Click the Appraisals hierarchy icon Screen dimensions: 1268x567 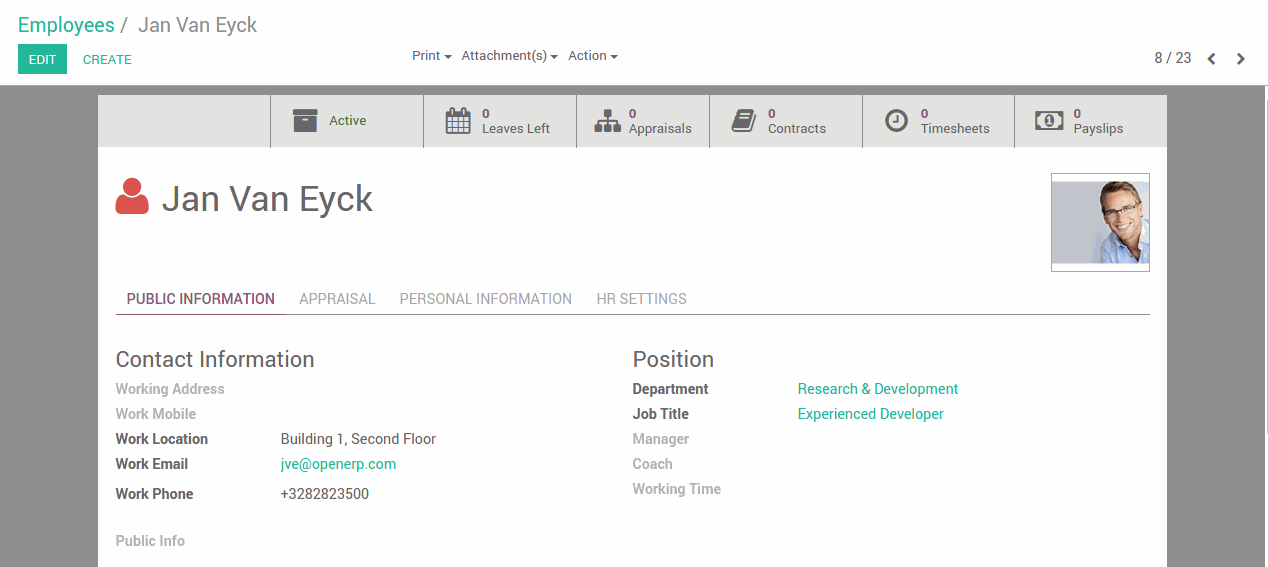[608, 121]
